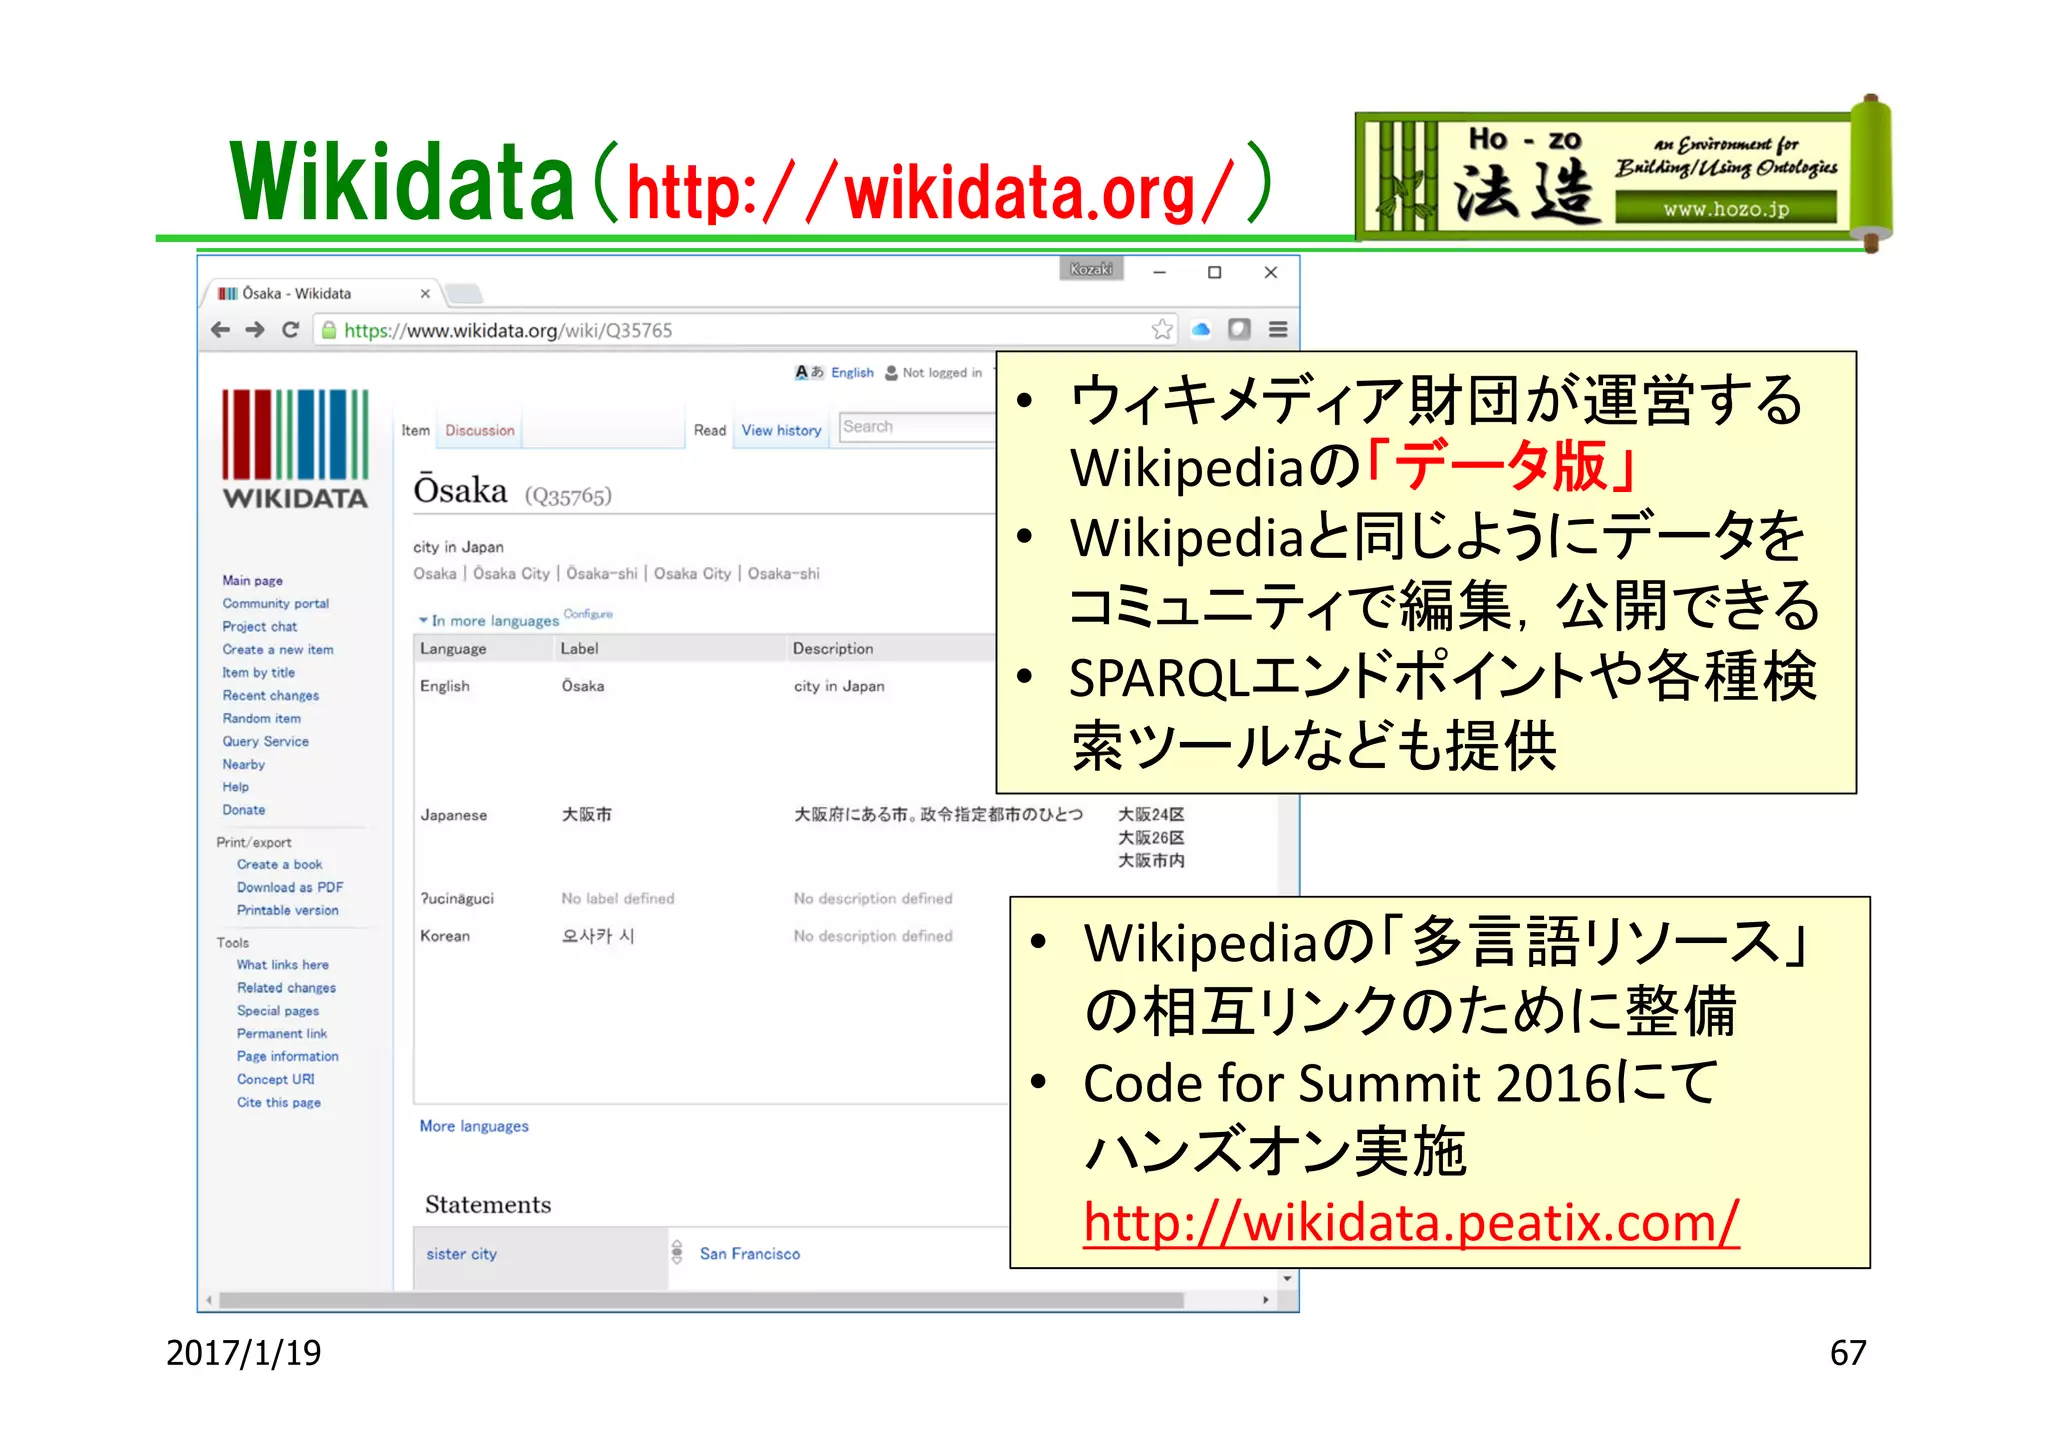Click the Wikidata barcode logo
Viewport: 2048px width, 1448px height.
pos(295,450)
